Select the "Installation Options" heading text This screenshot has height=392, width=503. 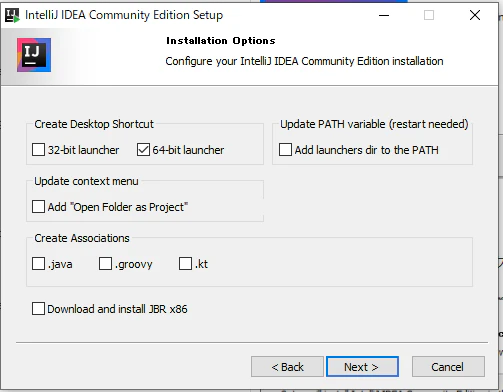221,41
